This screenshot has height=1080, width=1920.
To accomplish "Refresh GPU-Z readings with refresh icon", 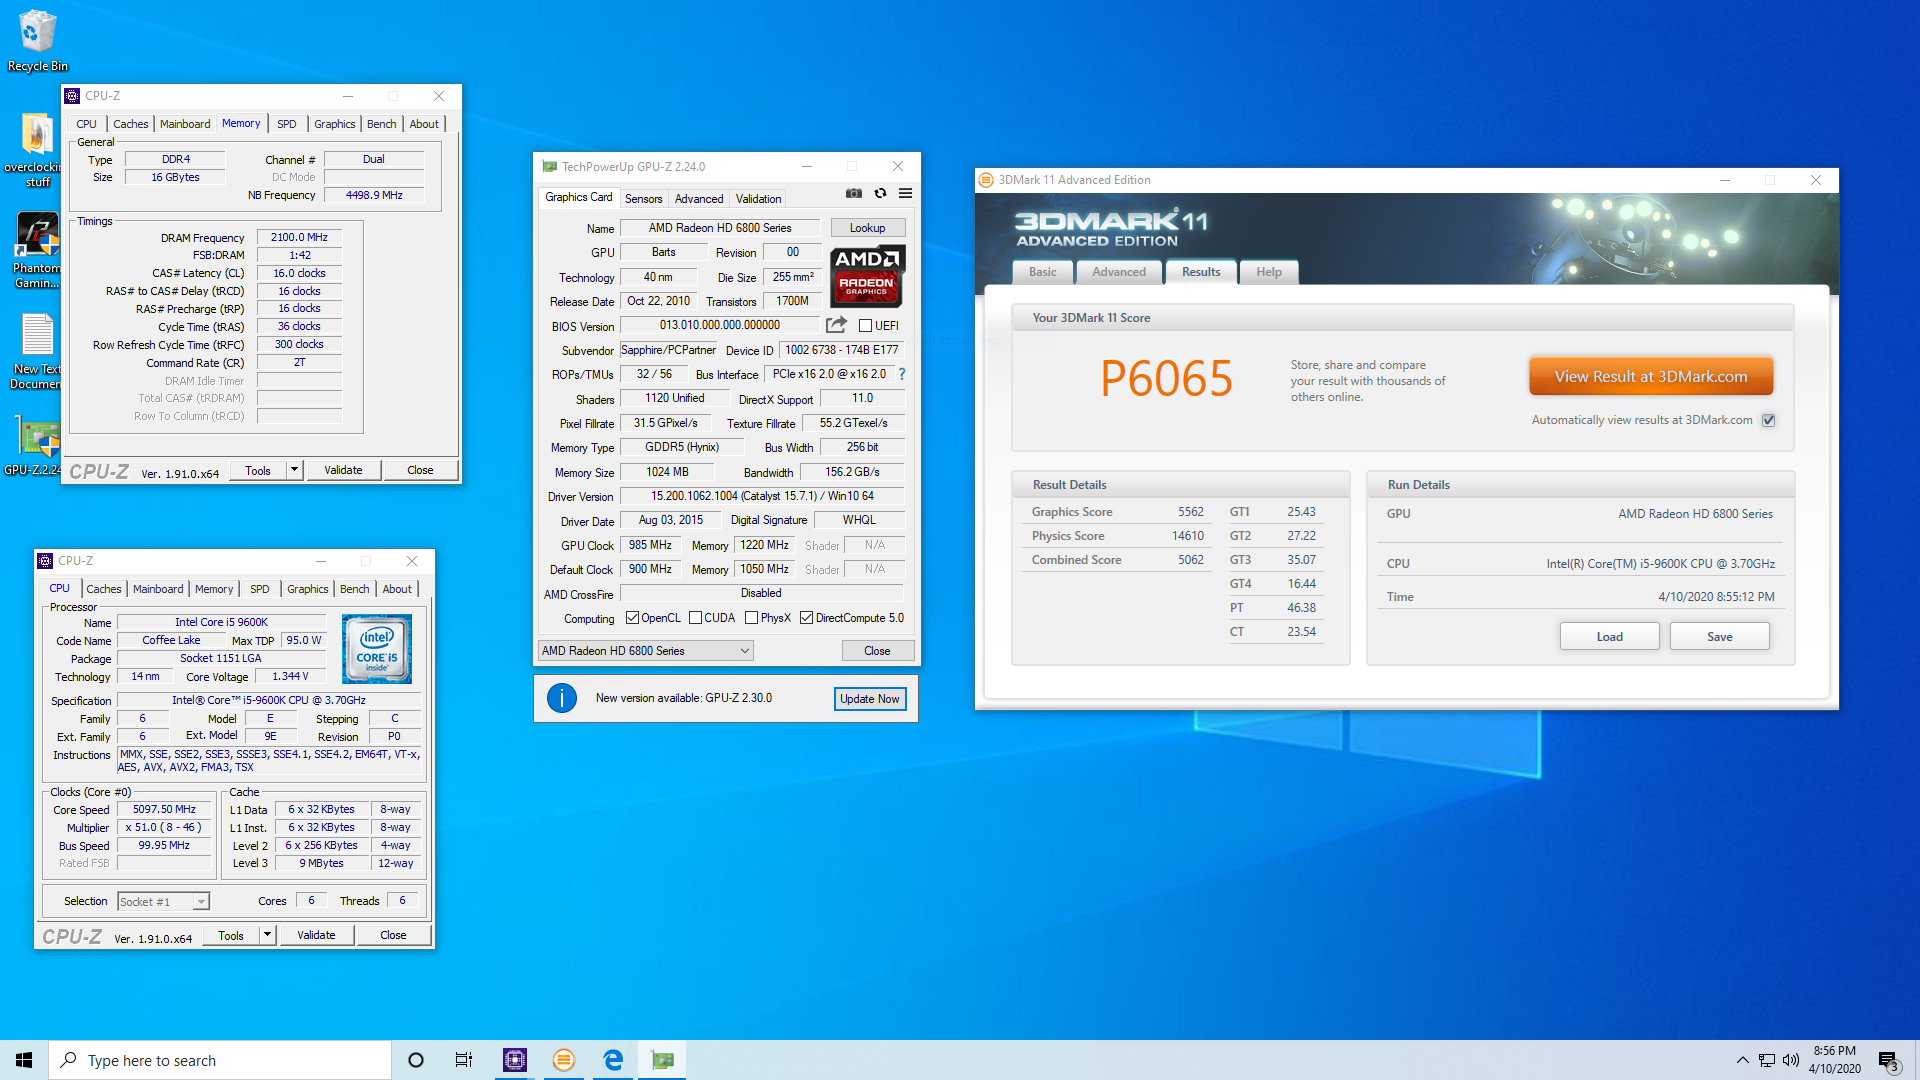I will click(880, 194).
